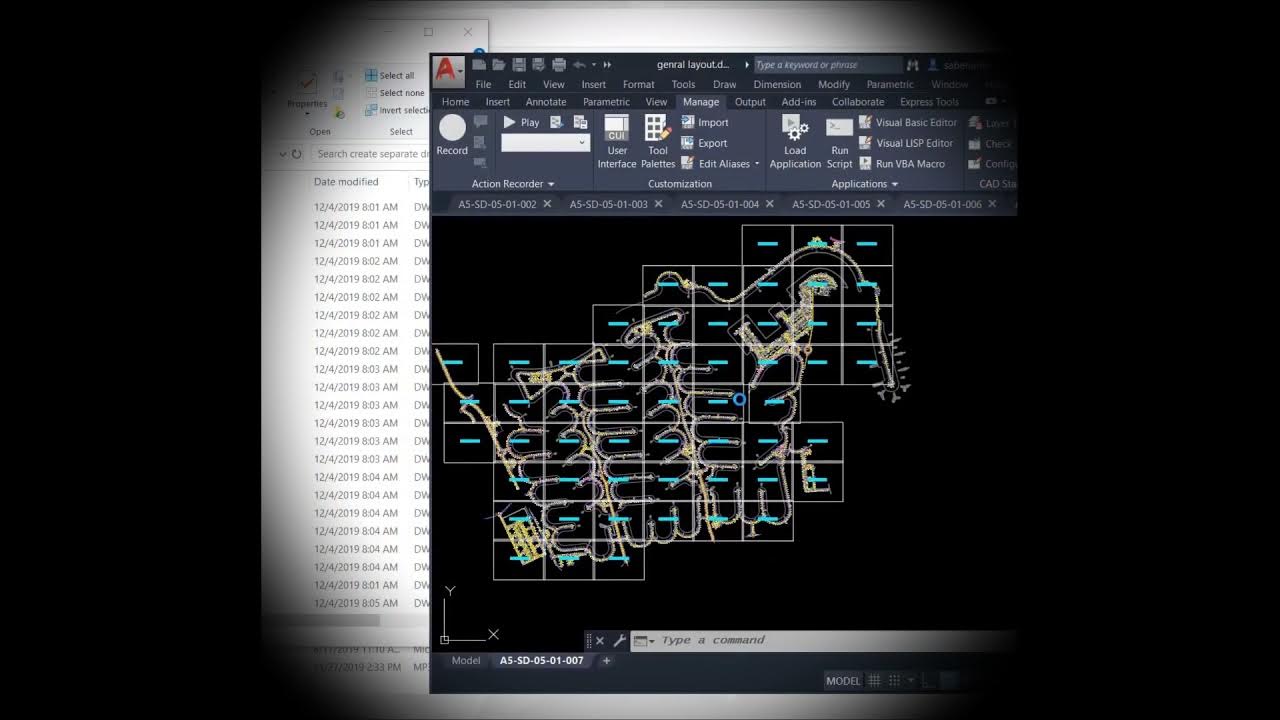Click the keyword search field in AutoCAD title bar
This screenshot has height=720, width=1280.
pos(827,65)
